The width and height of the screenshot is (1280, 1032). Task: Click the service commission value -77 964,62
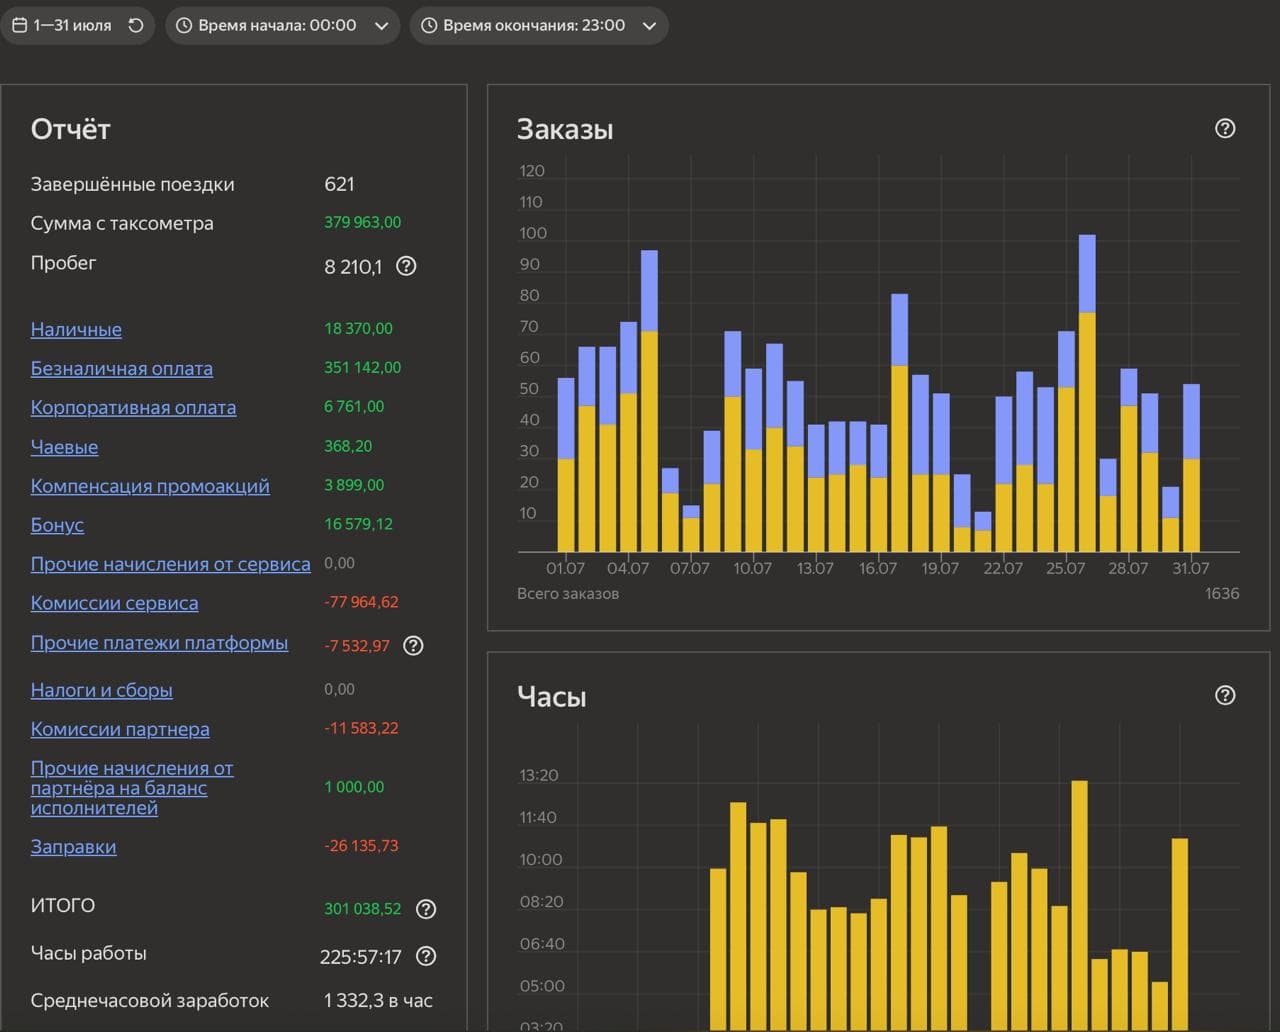[361, 602]
